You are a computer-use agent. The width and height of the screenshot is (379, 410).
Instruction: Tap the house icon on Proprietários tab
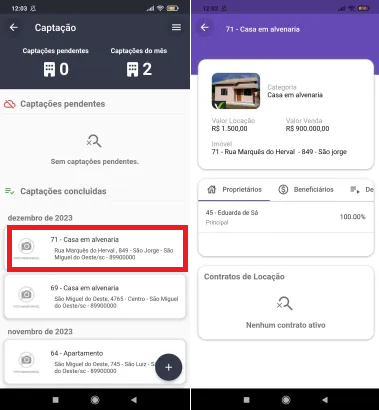tap(212, 190)
